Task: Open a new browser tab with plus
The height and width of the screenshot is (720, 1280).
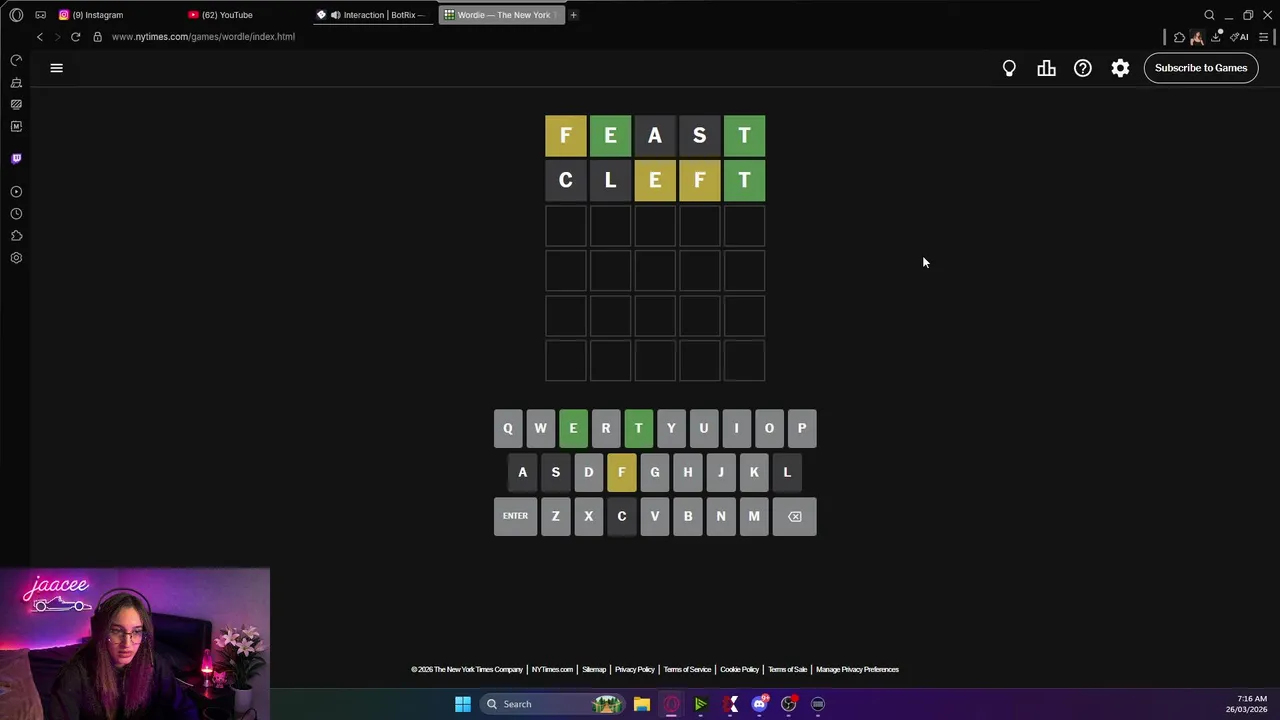Action: point(573,15)
